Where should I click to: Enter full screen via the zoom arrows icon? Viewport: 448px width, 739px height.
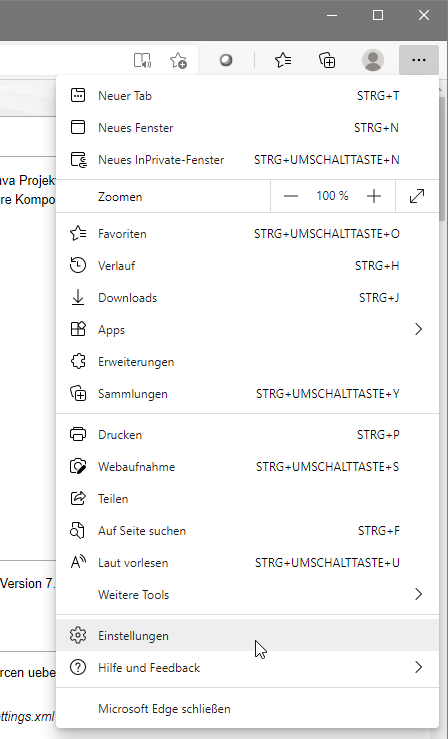417,196
